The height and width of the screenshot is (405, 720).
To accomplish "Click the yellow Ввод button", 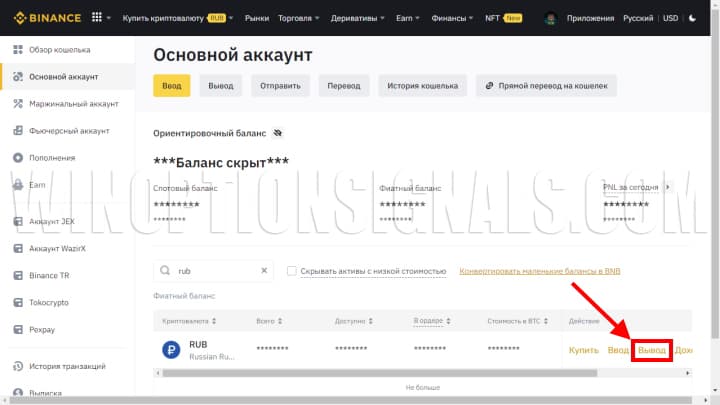I will pyautogui.click(x=172, y=85).
